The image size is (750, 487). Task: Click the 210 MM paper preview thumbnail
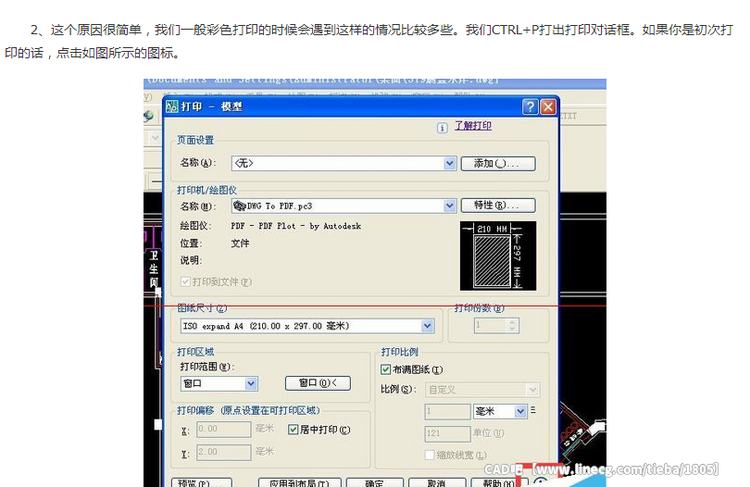498,256
